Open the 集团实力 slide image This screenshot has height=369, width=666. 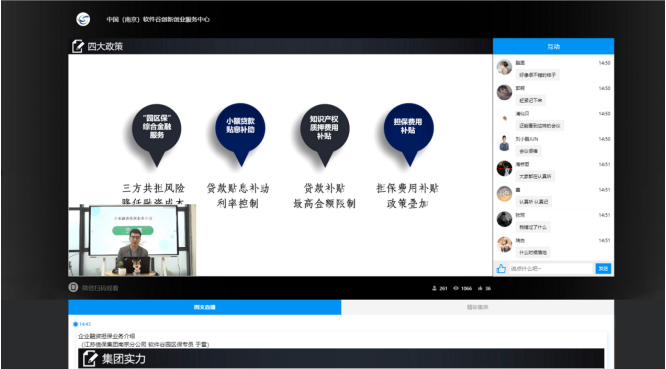341,358
